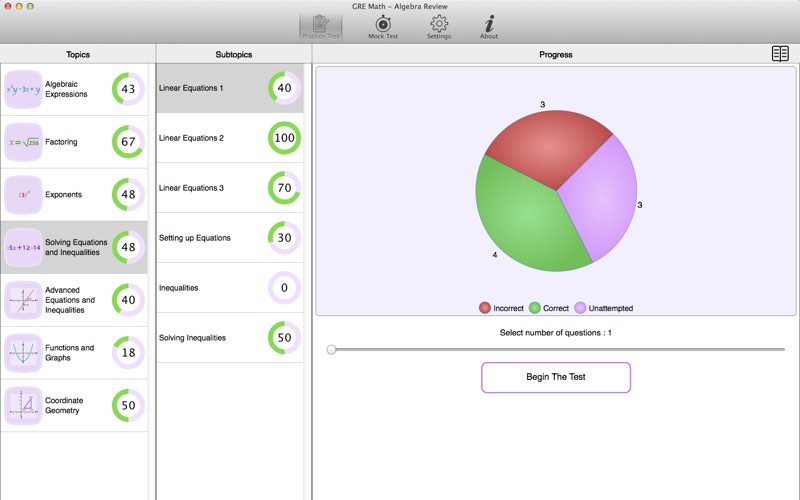Click the Correct legend label
Viewport: 800px width, 500px height.
point(556,308)
